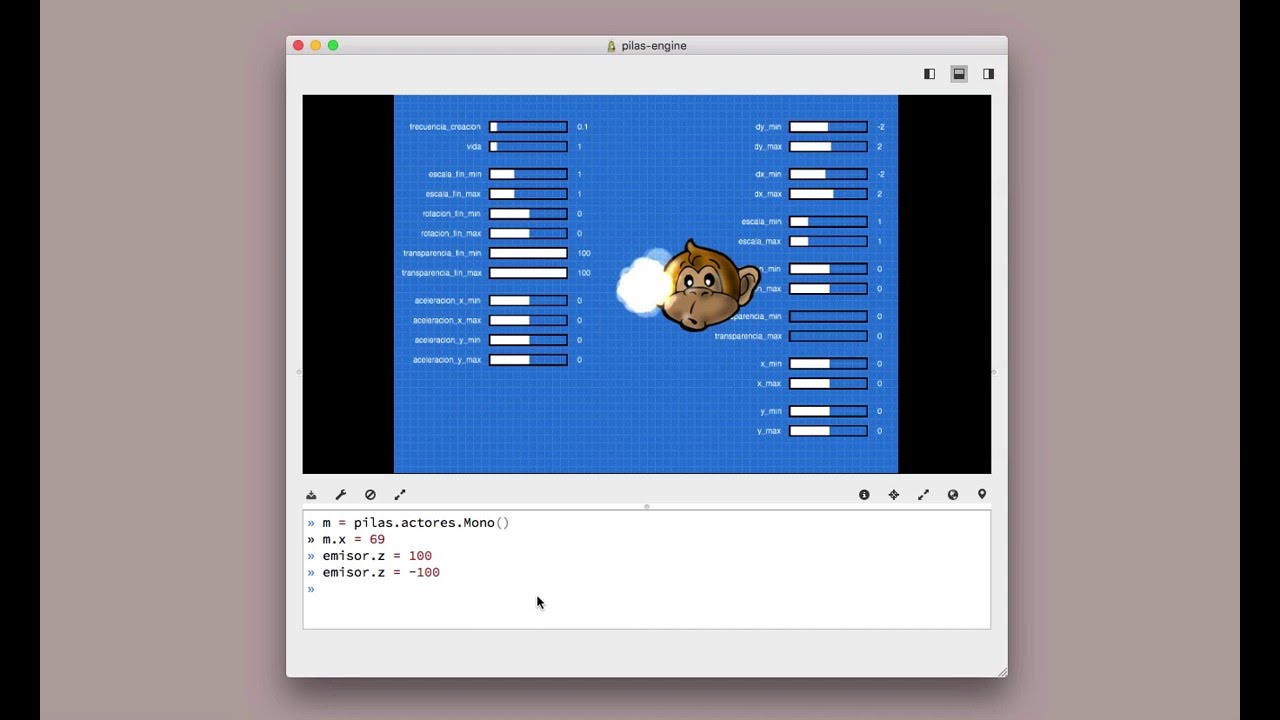Click the dx_max slider bar
The height and width of the screenshot is (720, 1280).
[828, 194]
